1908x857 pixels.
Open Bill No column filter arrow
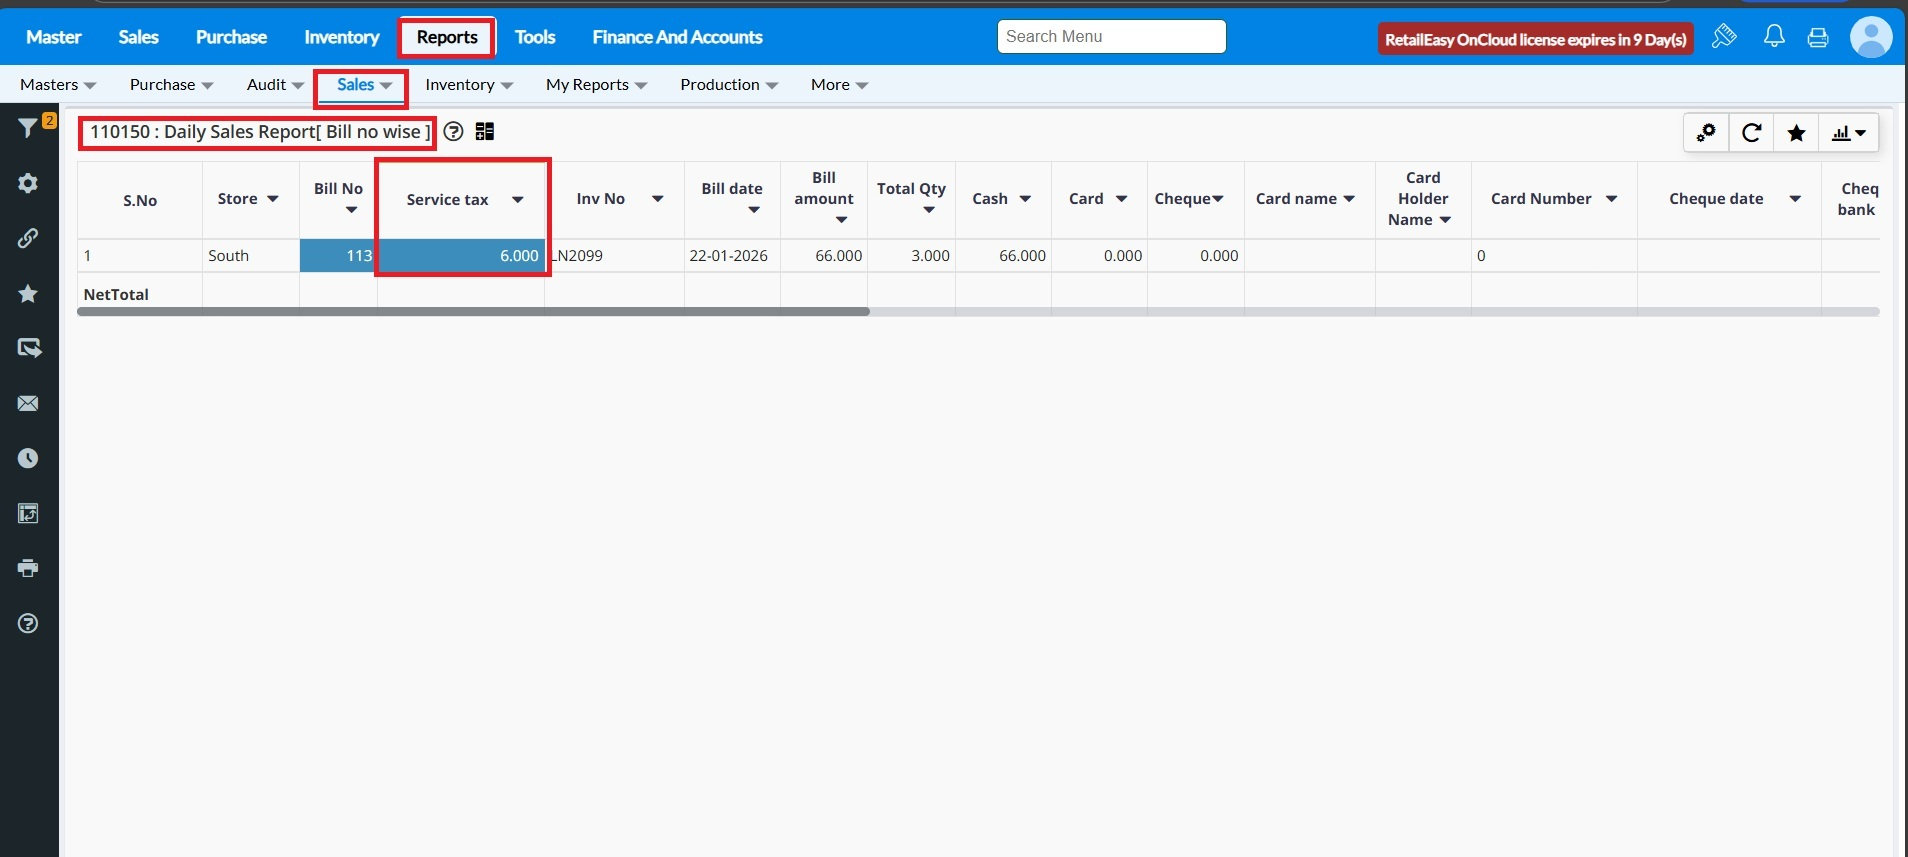351,210
